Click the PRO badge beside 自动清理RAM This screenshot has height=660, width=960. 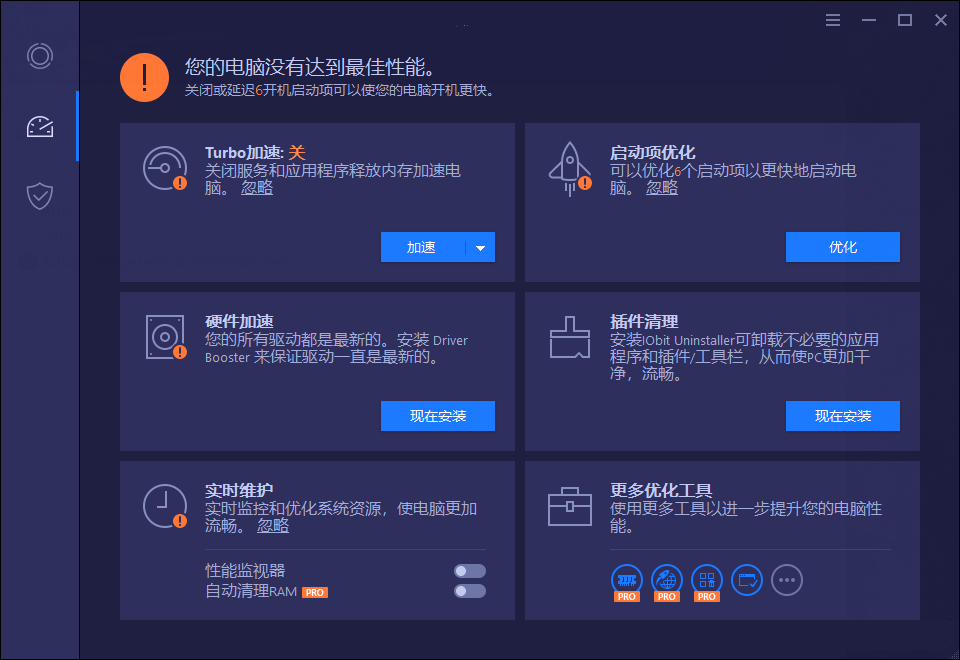[315, 592]
